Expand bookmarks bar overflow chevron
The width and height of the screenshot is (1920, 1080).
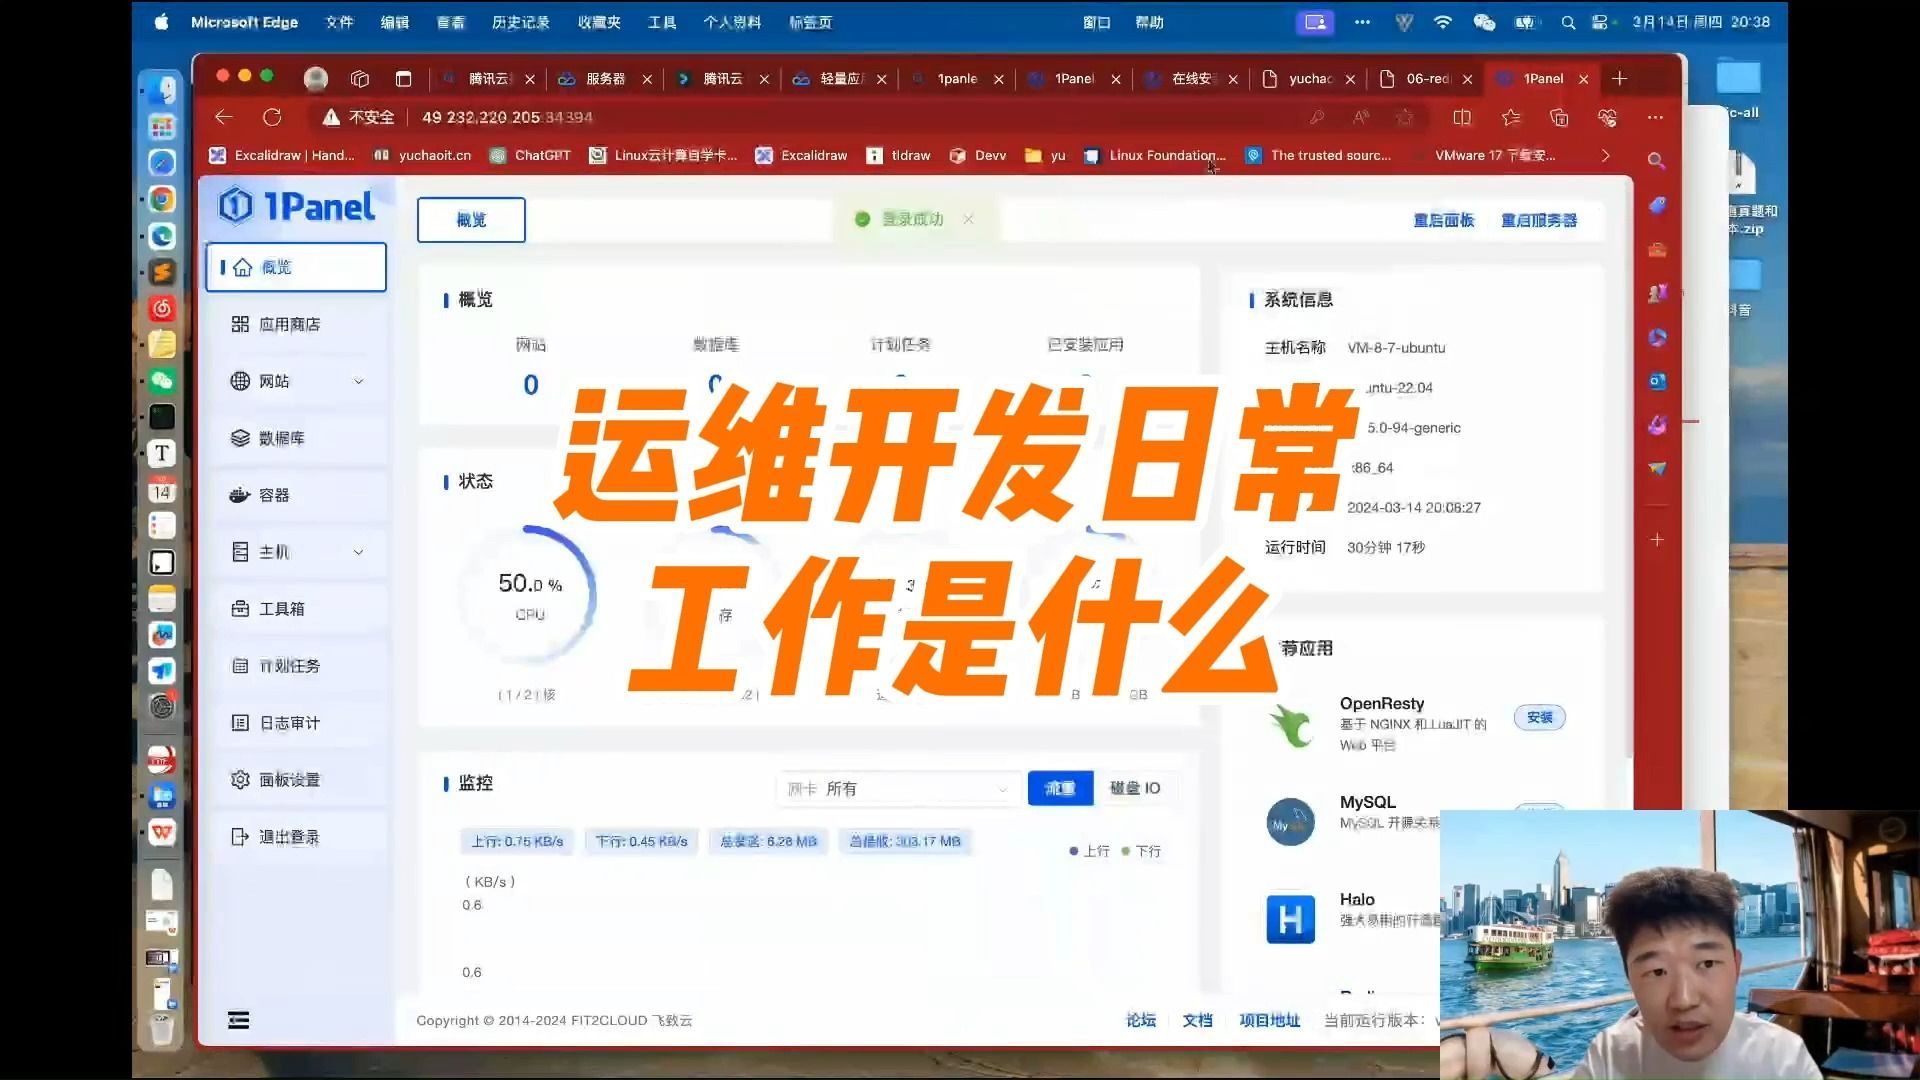pyautogui.click(x=1605, y=155)
